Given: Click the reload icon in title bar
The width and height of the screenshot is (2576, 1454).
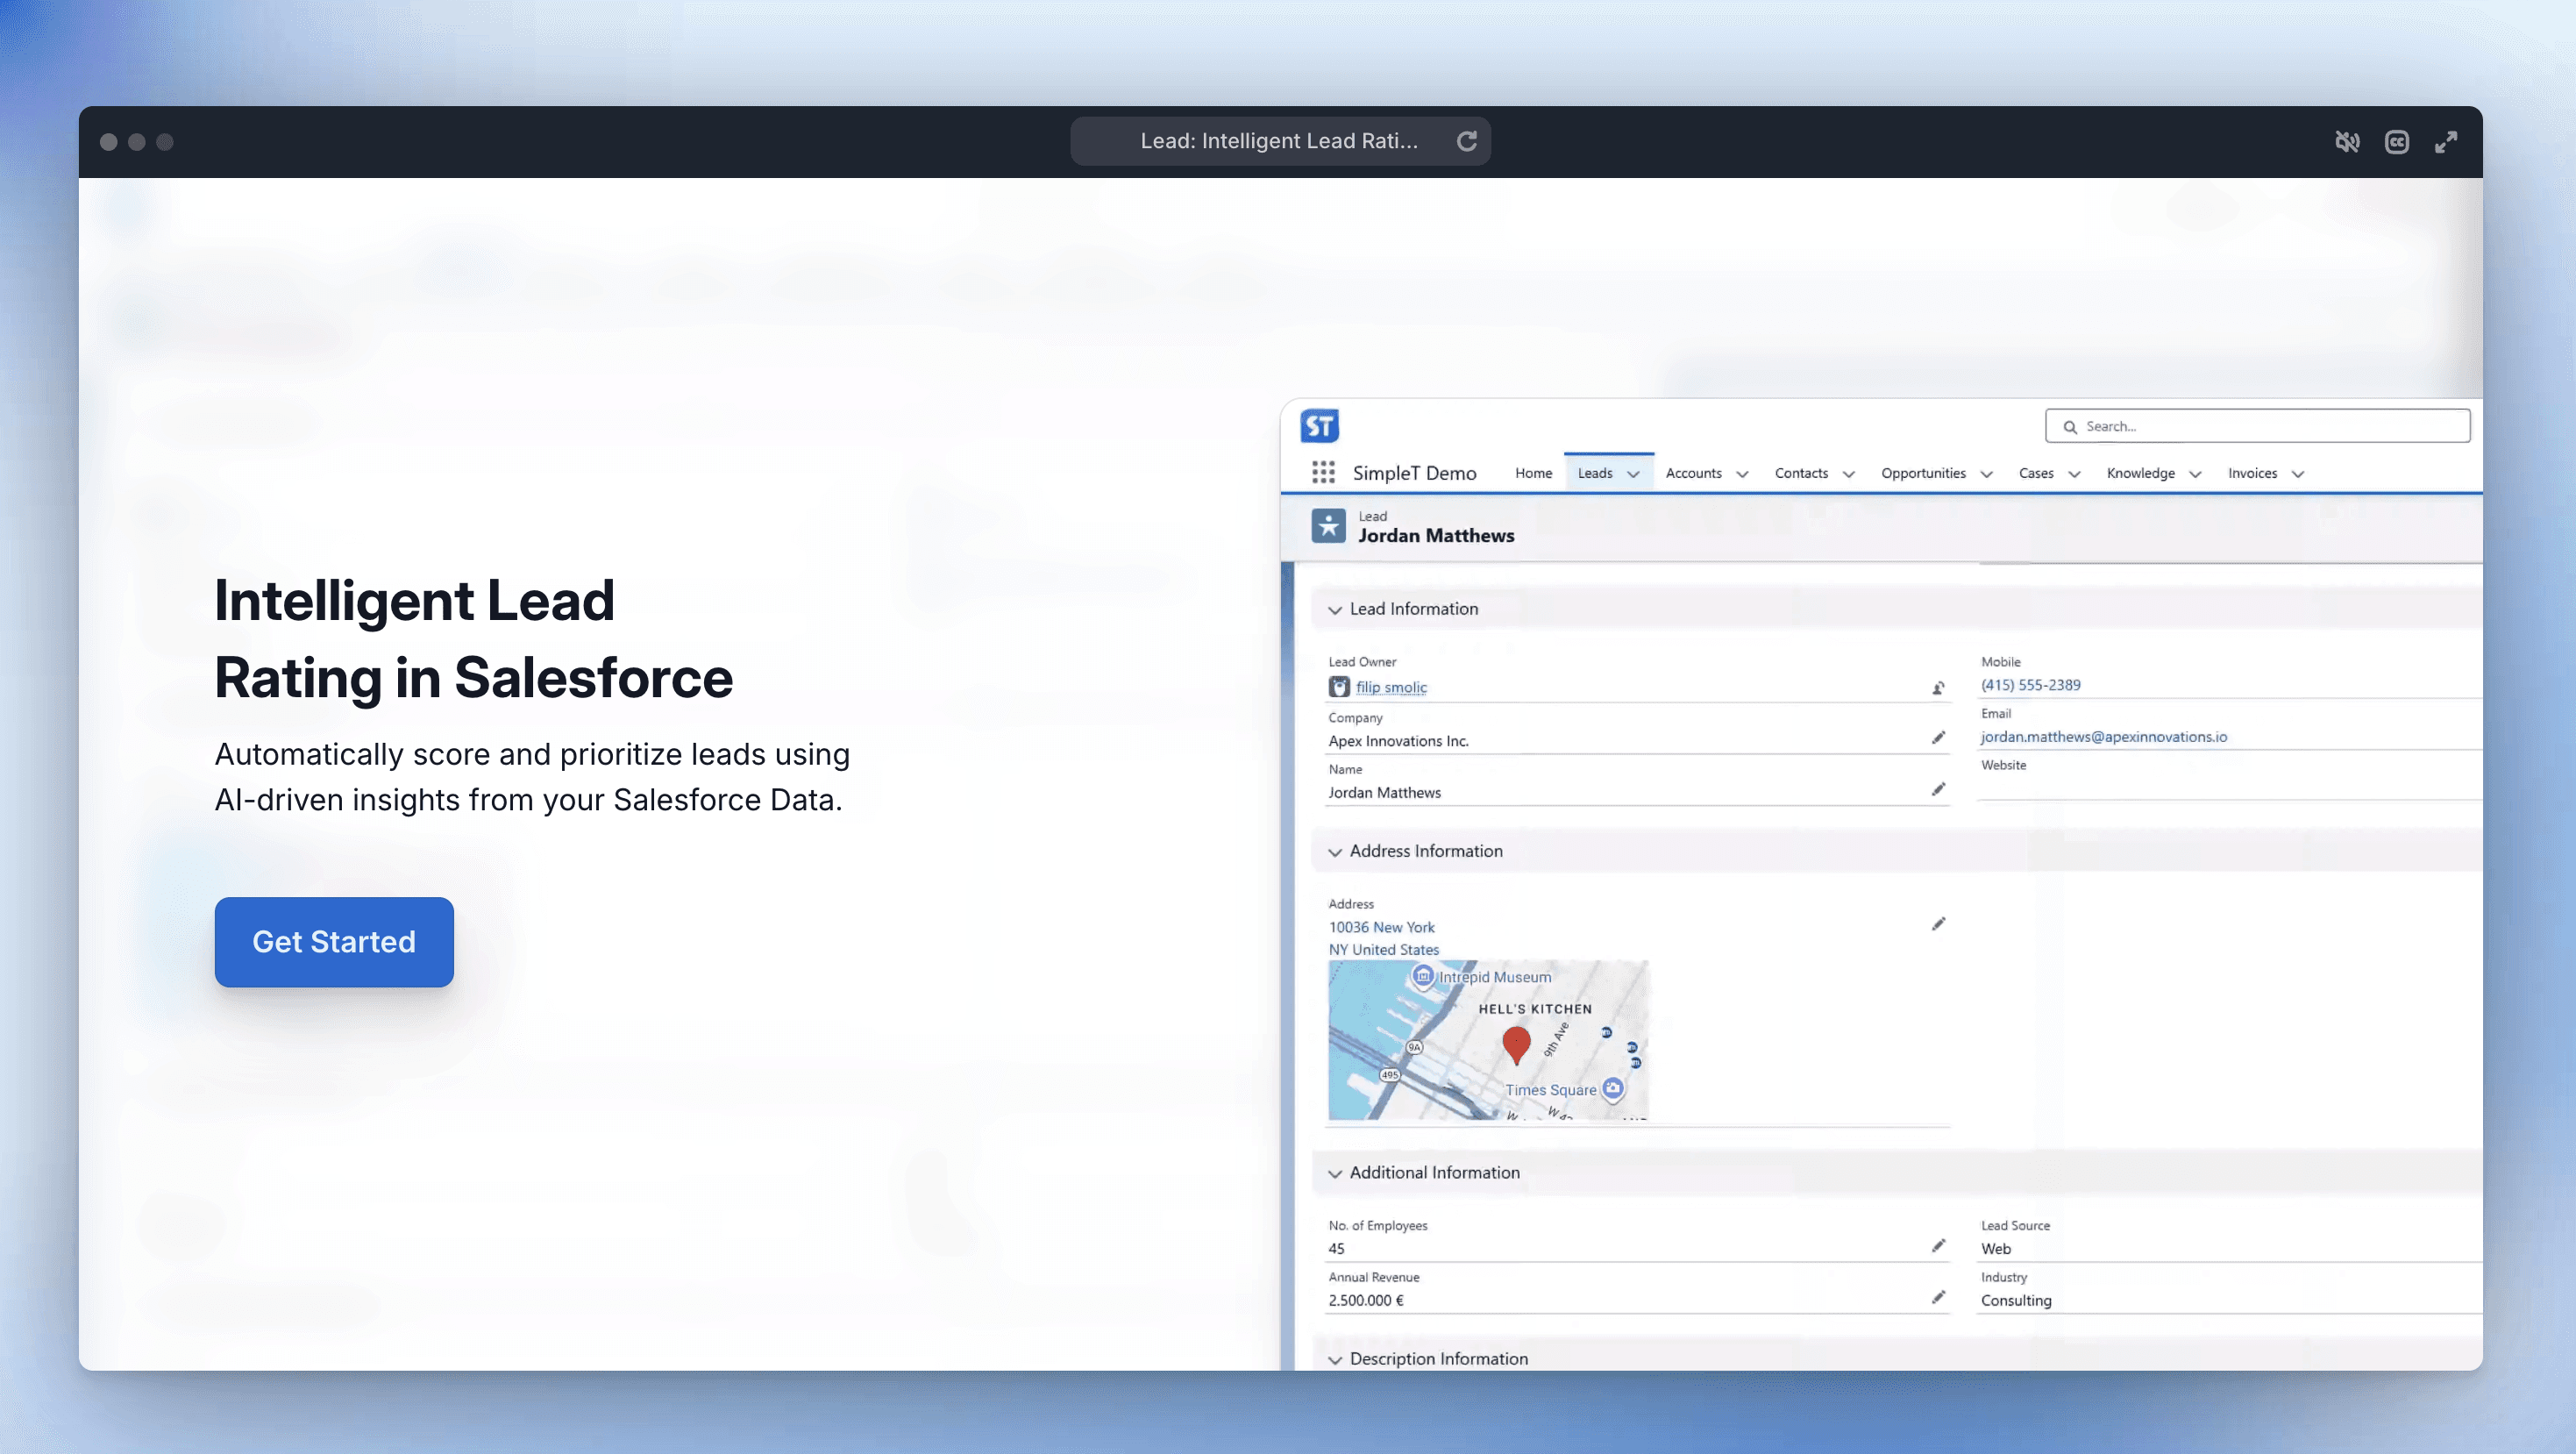Looking at the screenshot, I should coord(1466,141).
